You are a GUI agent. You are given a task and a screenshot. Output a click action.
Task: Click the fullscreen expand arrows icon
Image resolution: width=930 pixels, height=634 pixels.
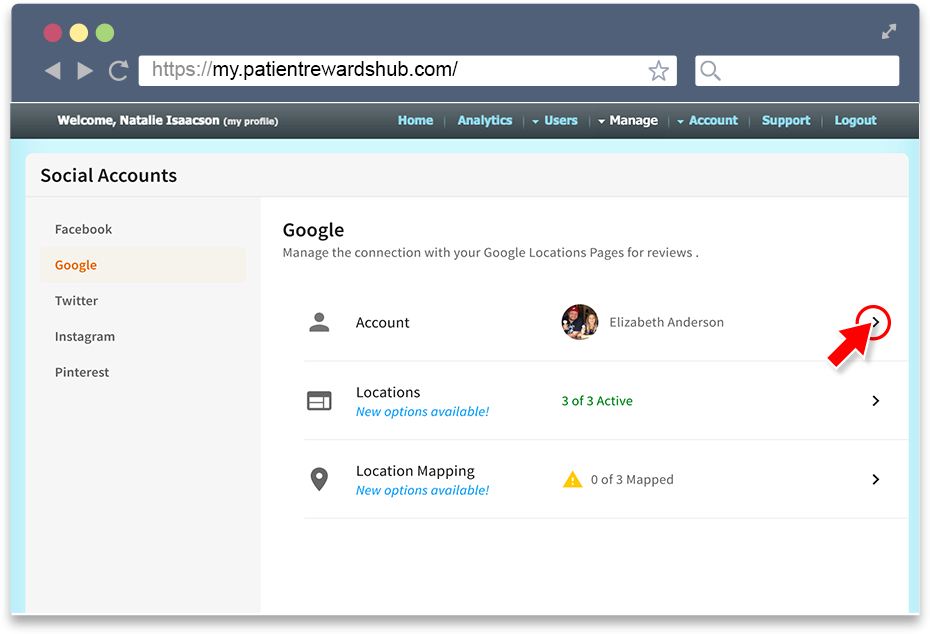pyautogui.click(x=888, y=31)
